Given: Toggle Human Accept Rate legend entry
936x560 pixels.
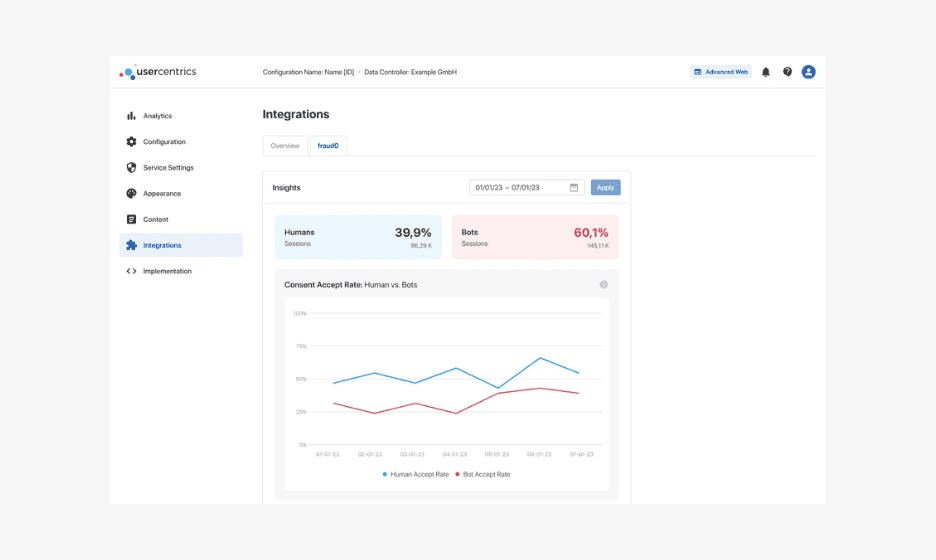Looking at the screenshot, I should [415, 475].
